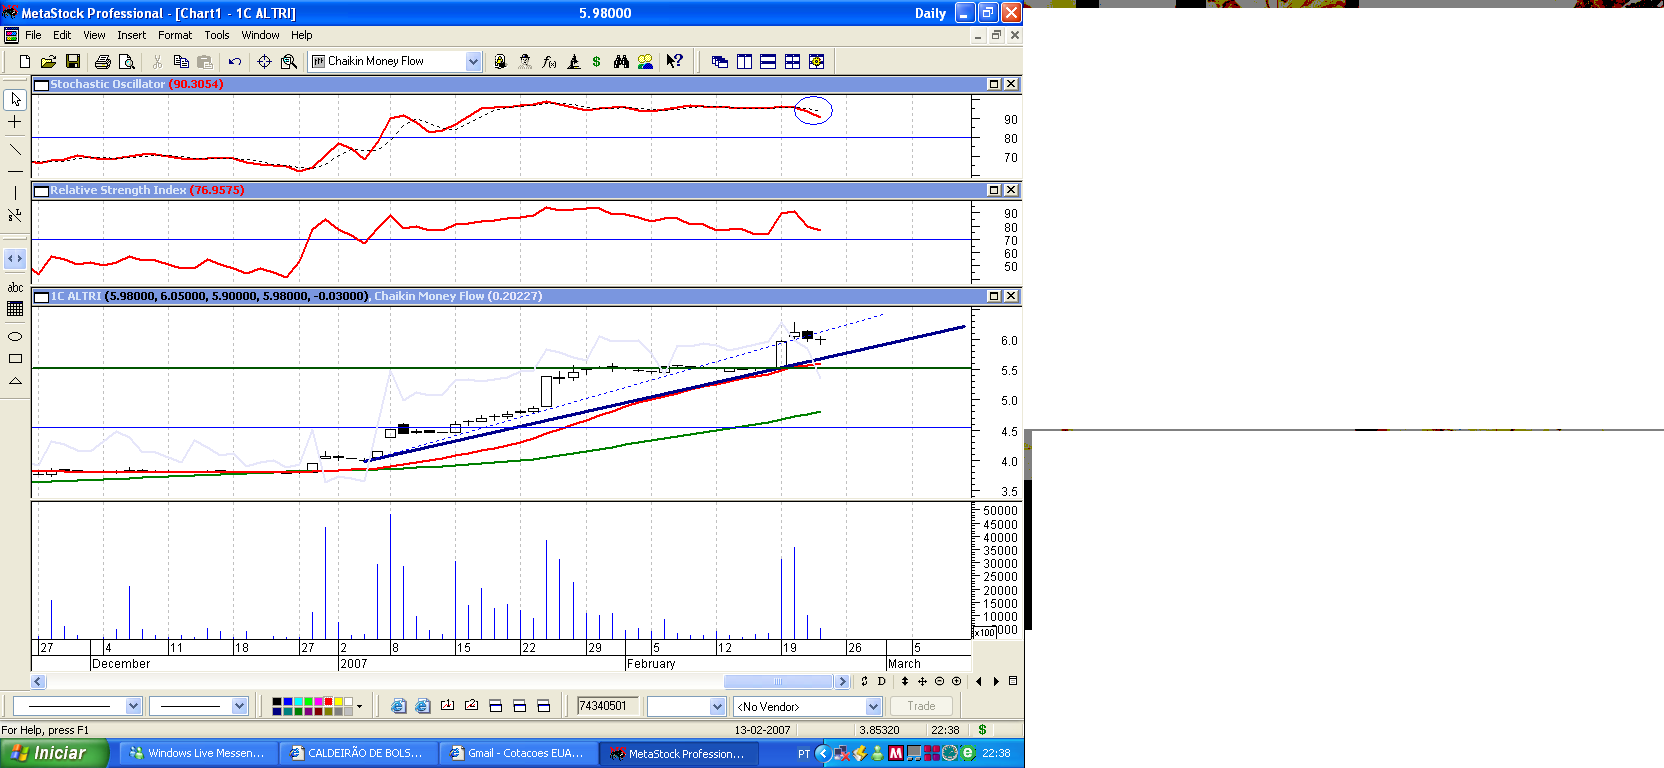This screenshot has height=768, width=1664.
Task: Click the Undo arrow icon
Action: point(235,62)
